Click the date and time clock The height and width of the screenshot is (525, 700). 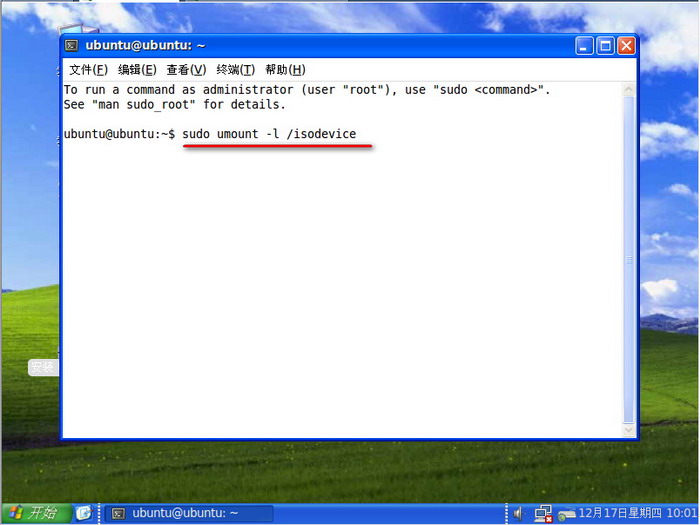tap(638, 513)
